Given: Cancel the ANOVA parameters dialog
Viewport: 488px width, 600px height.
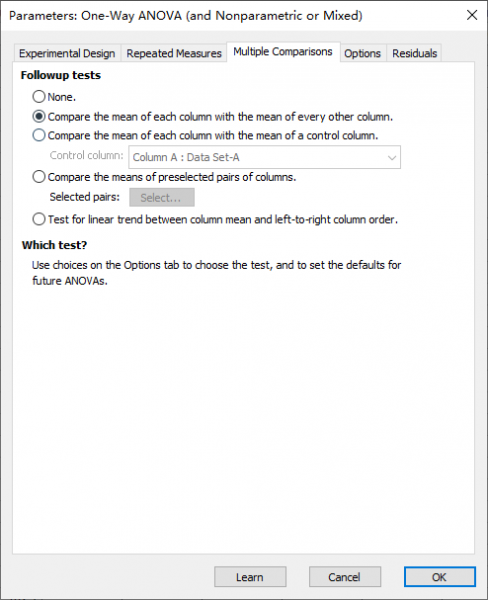Looking at the screenshot, I should click(x=344, y=577).
